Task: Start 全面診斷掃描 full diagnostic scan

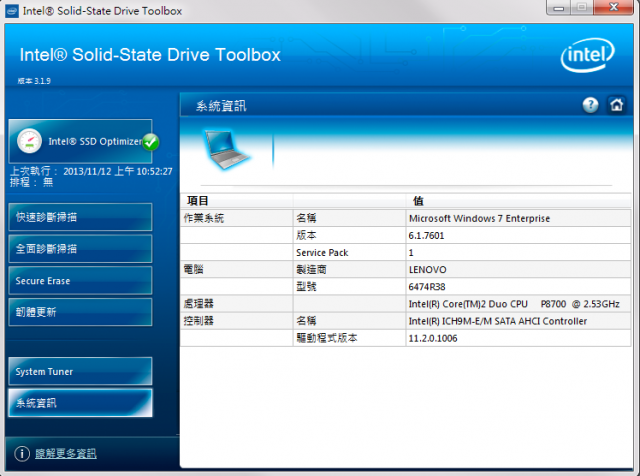Action: (x=80, y=249)
